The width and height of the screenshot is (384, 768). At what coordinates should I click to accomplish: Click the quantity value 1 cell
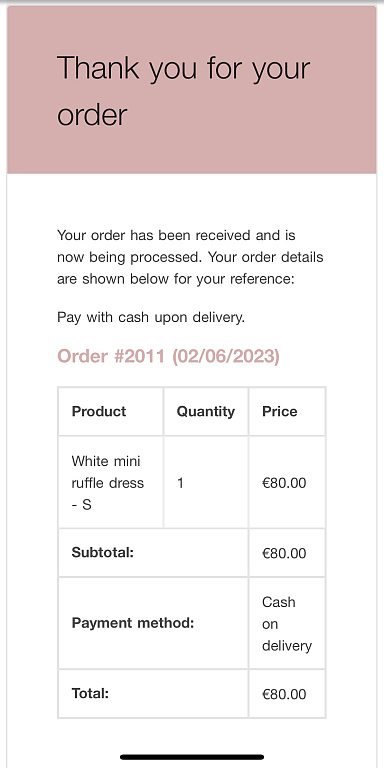click(x=206, y=482)
